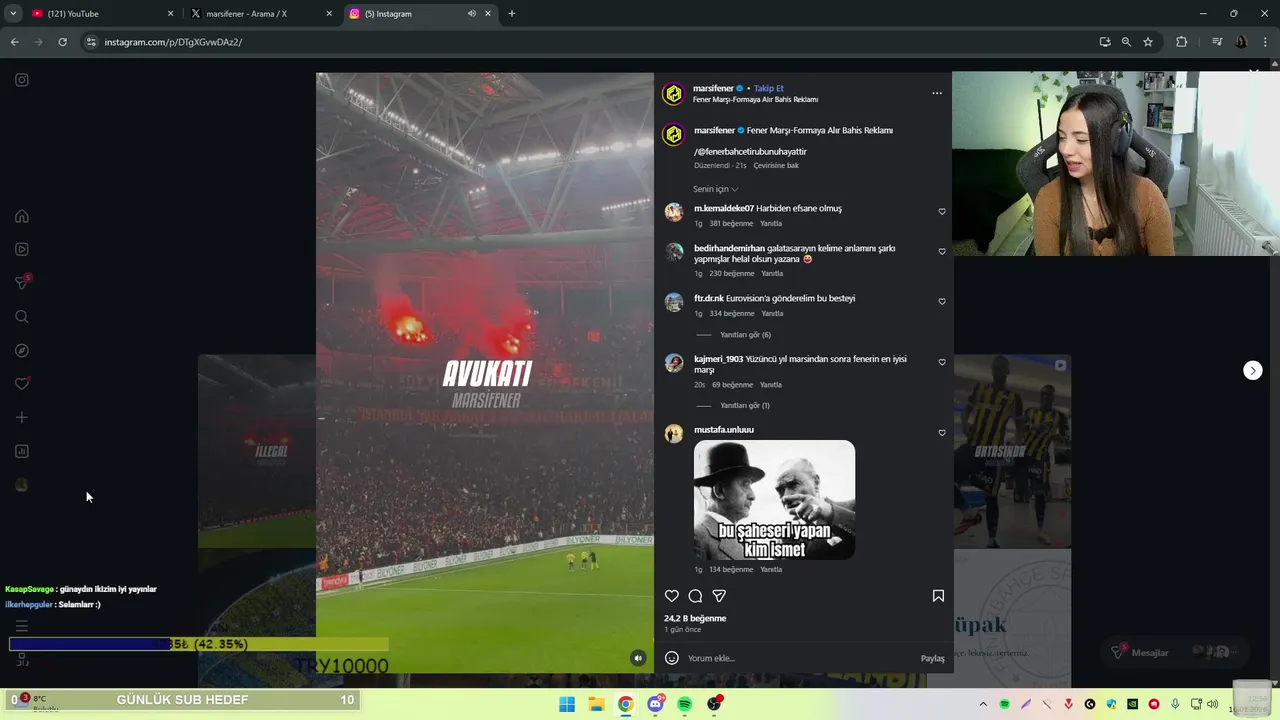Open marsifener profile name in post header
The height and width of the screenshot is (720, 1280).
tap(713, 88)
